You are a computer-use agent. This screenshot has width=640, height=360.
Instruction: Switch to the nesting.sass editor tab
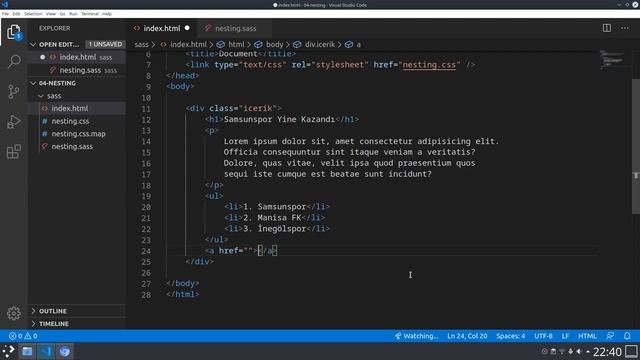pyautogui.click(x=236, y=28)
